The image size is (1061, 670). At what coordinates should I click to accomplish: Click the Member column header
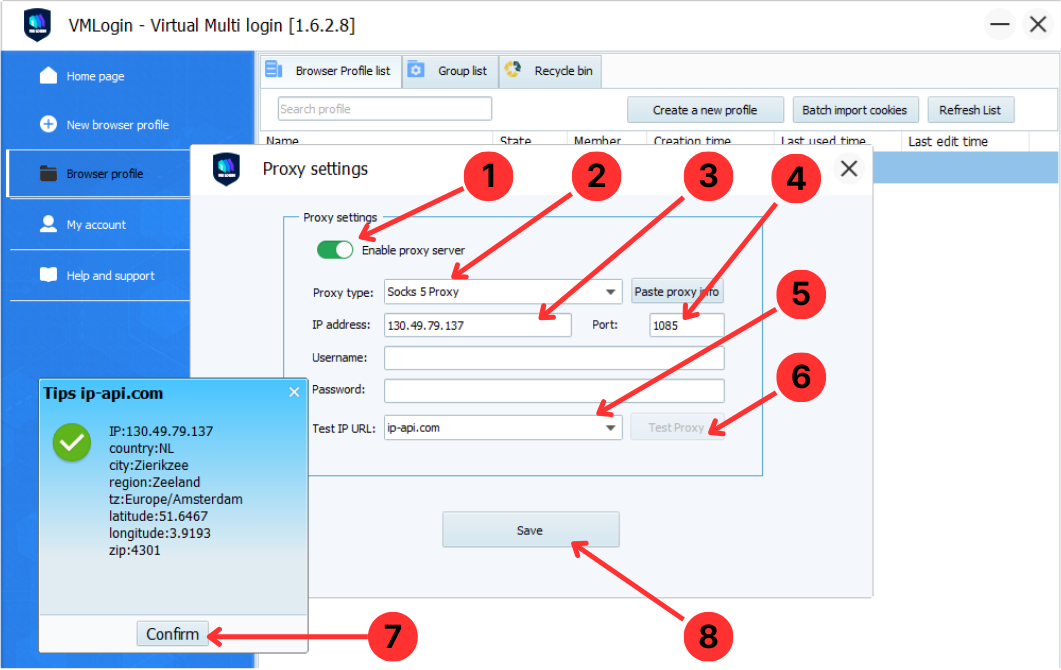[x=597, y=141]
